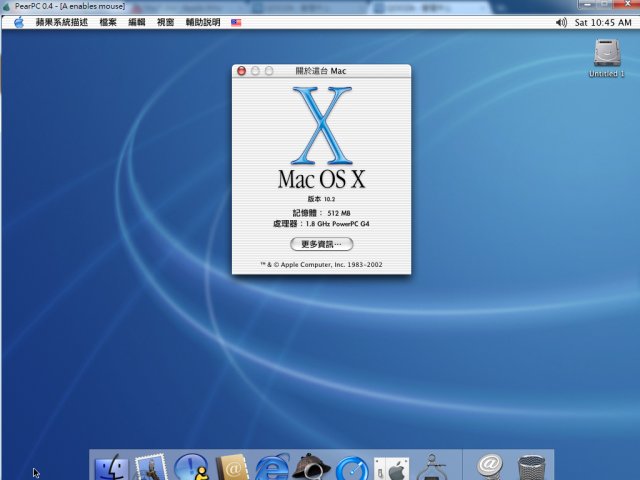Open Finder from the Dock
Screen dimensions: 640x480
(111, 468)
